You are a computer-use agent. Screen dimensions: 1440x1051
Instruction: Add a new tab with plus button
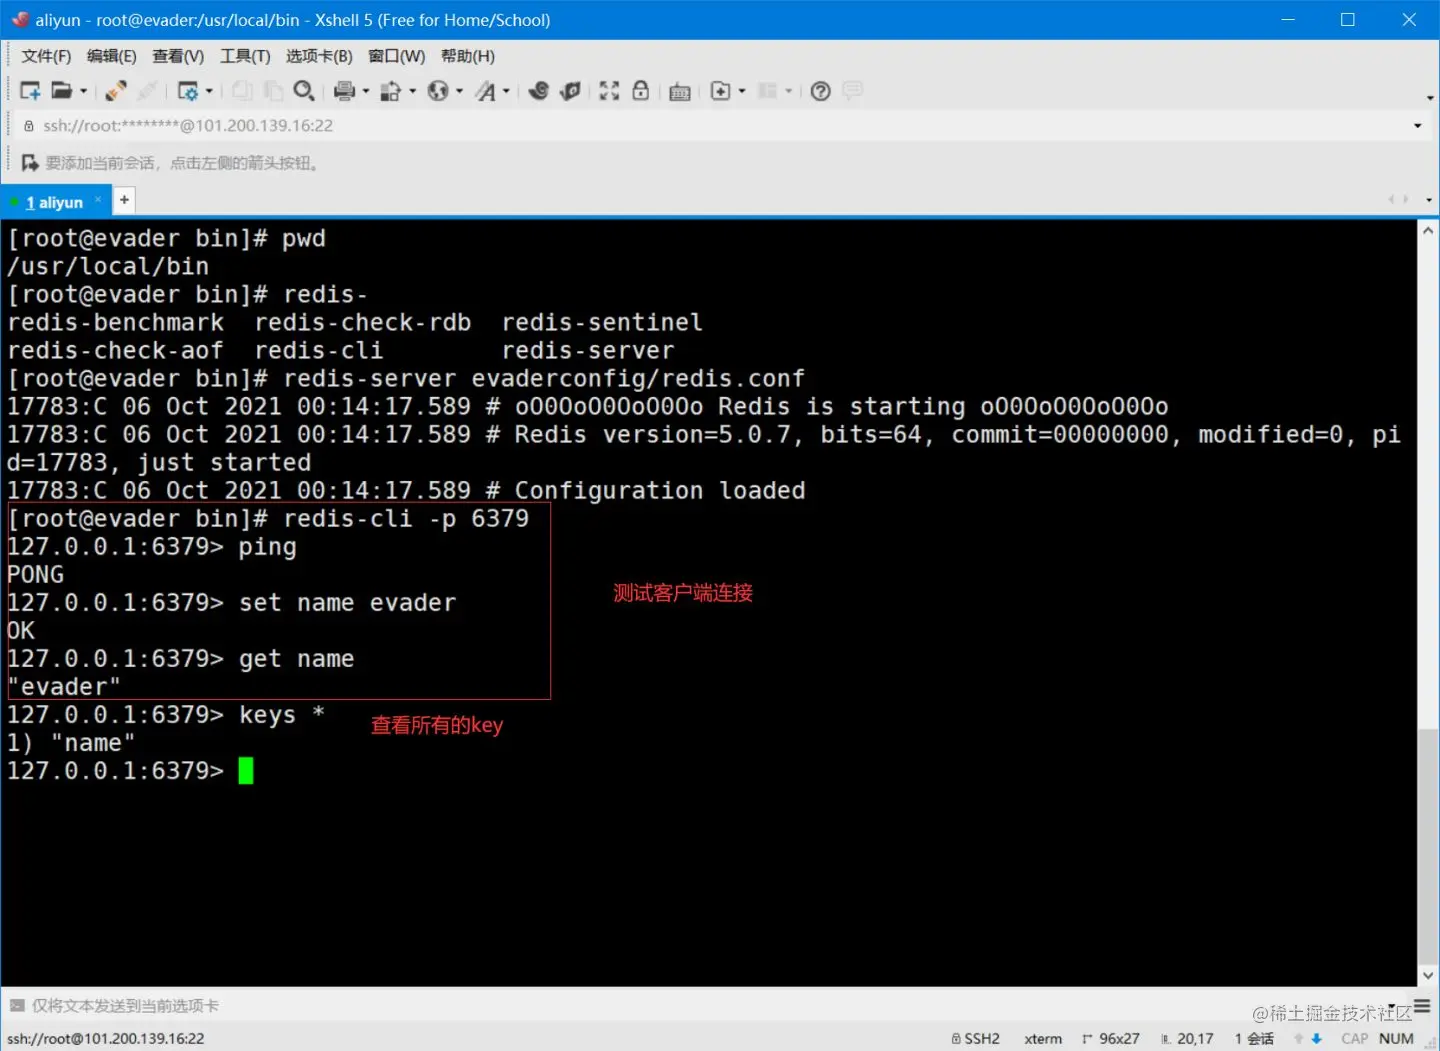click(x=124, y=200)
